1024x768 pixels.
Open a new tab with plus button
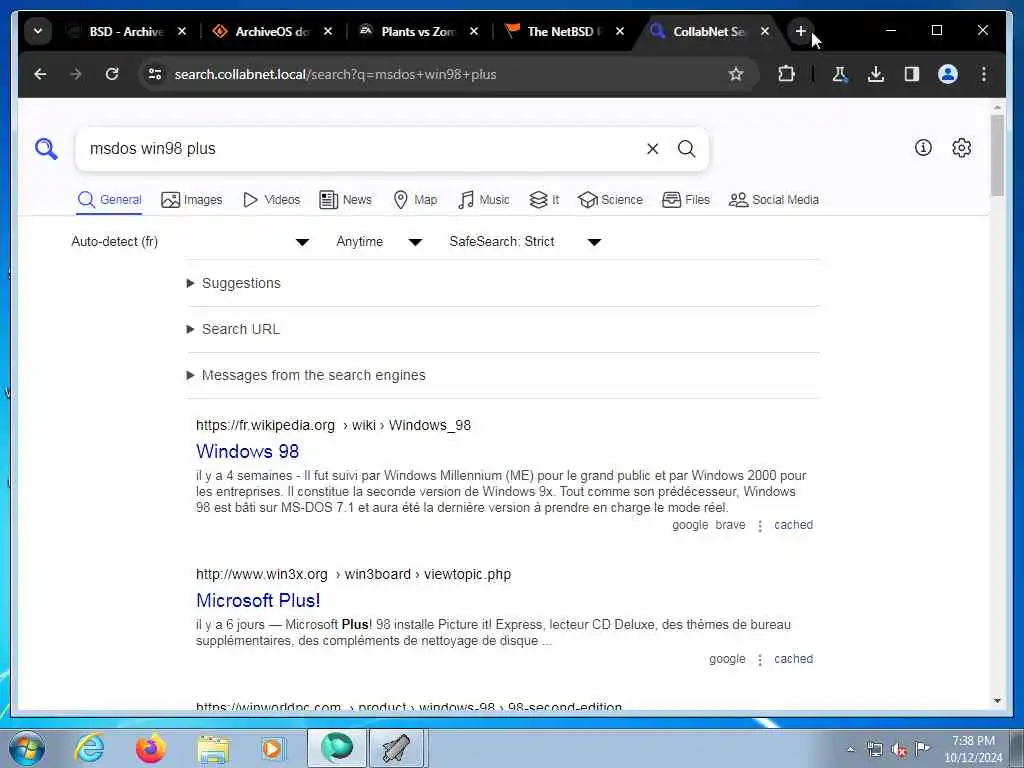(801, 31)
